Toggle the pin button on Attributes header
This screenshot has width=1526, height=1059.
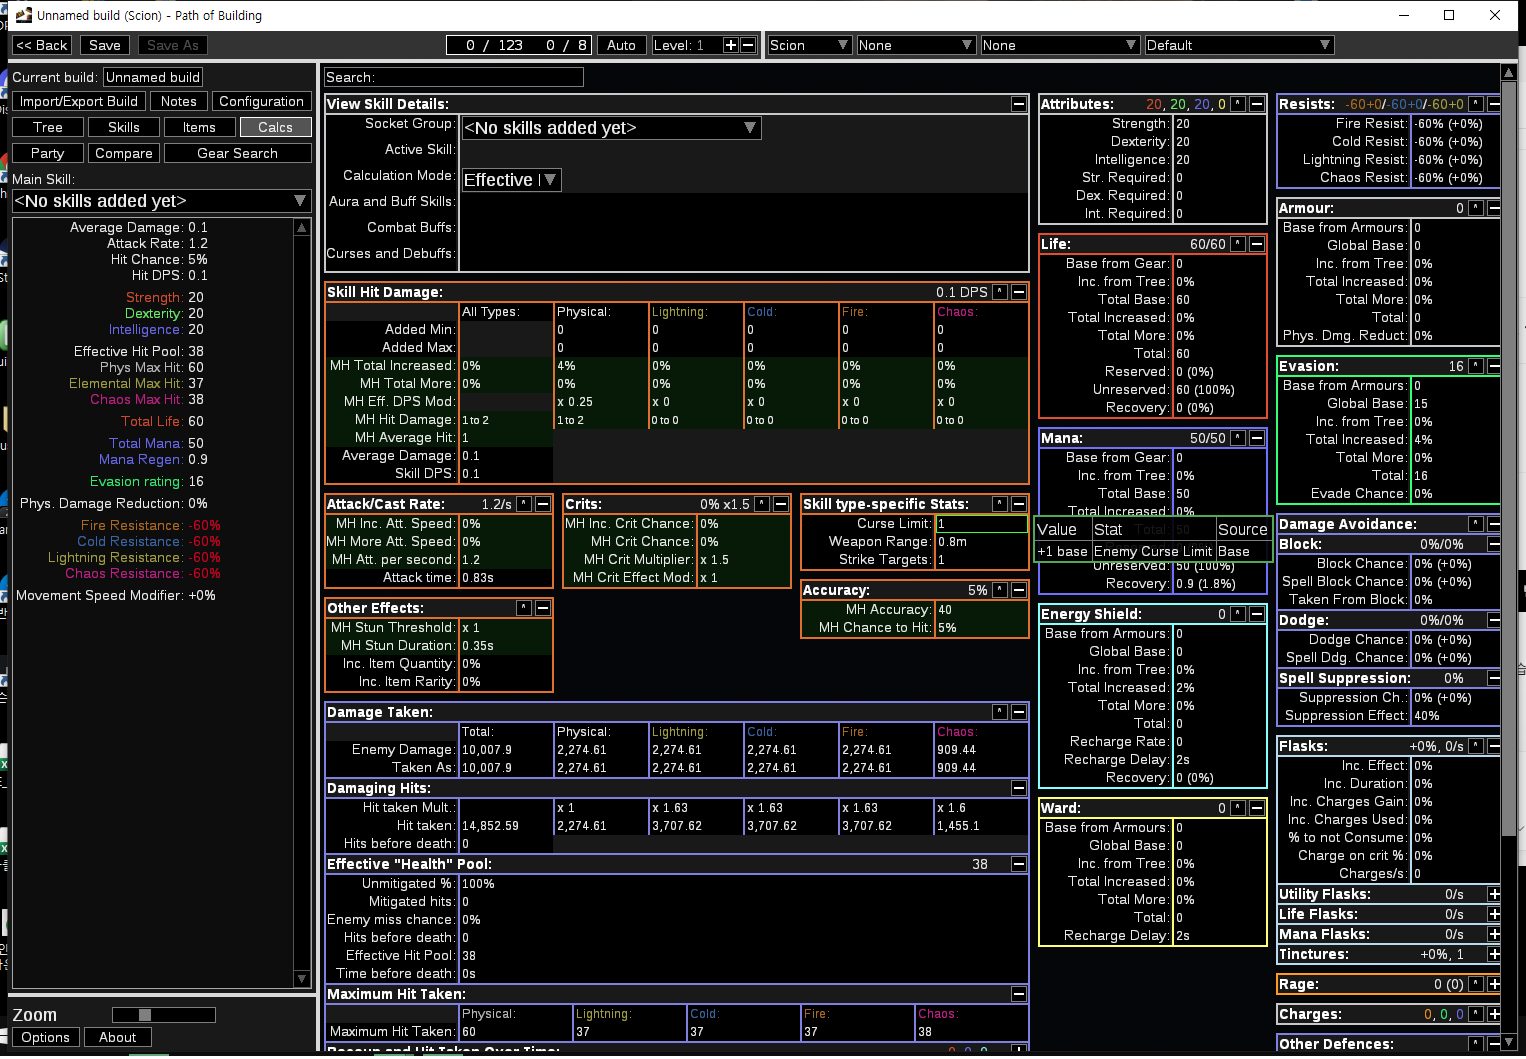(x=1238, y=104)
